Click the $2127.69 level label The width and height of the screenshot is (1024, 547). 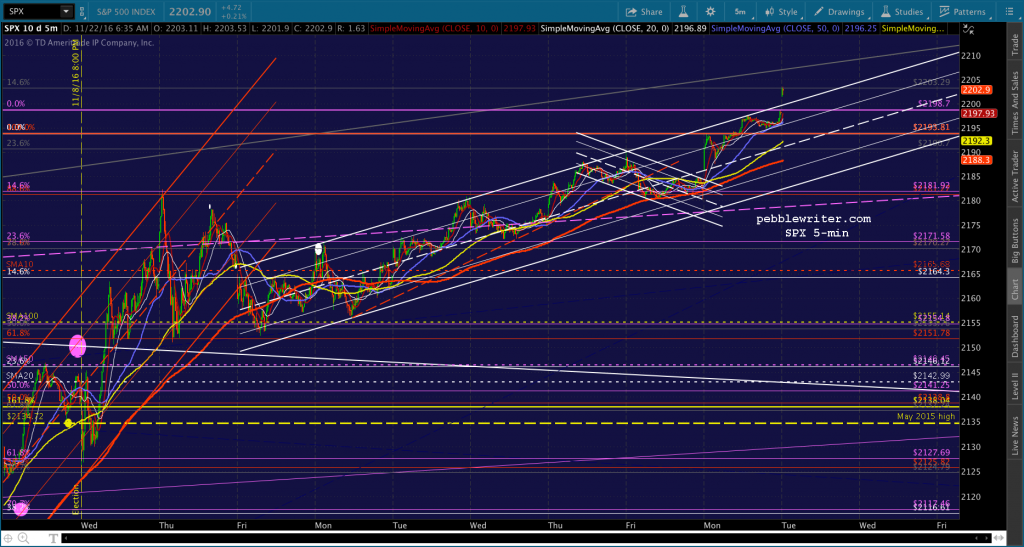932,452
